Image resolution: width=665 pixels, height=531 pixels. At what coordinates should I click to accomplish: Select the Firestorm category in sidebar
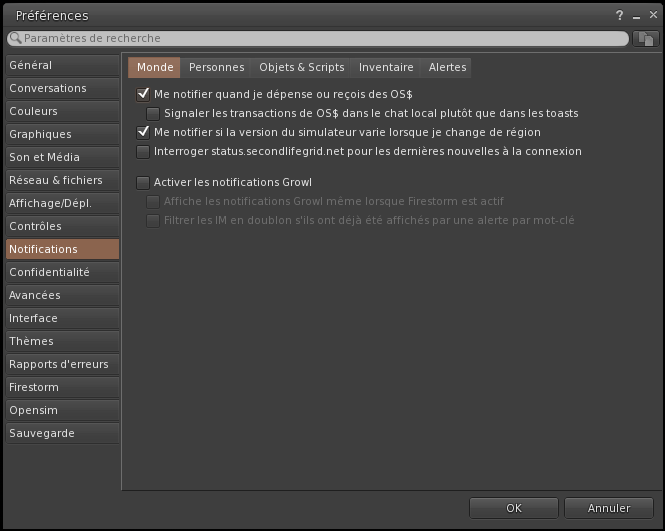(x=62, y=387)
